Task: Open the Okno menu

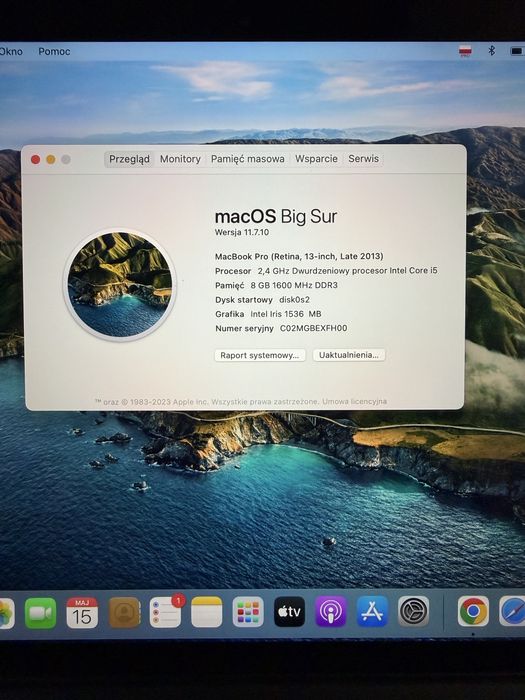Action: pyautogui.click(x=11, y=51)
